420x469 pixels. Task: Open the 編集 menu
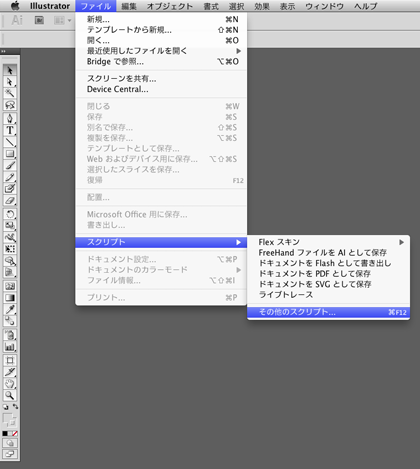click(x=129, y=6)
